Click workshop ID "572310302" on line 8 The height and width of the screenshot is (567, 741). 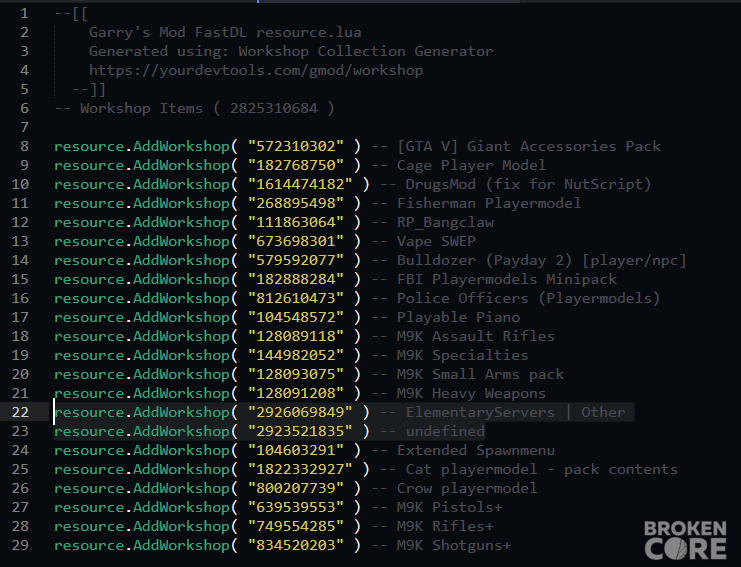point(296,146)
